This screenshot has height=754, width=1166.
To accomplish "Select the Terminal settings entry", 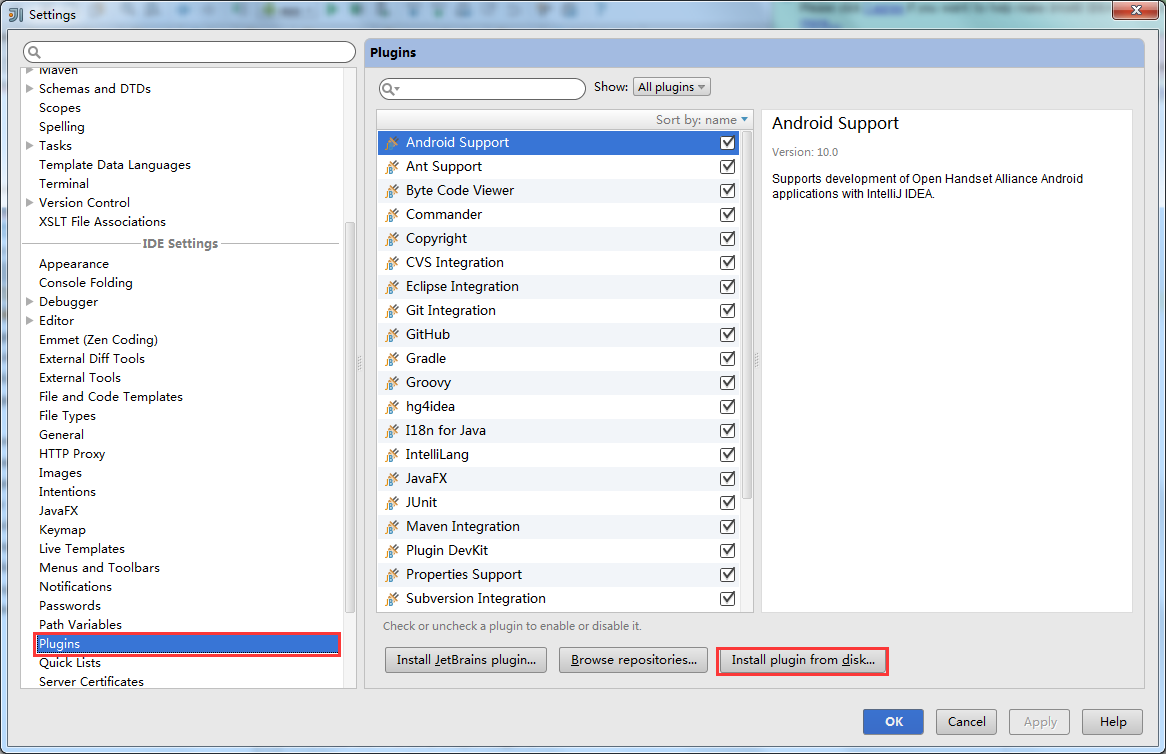I will point(64,184).
